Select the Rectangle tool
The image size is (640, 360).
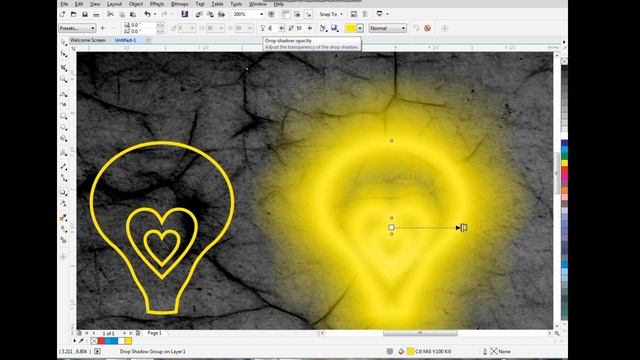[64, 116]
